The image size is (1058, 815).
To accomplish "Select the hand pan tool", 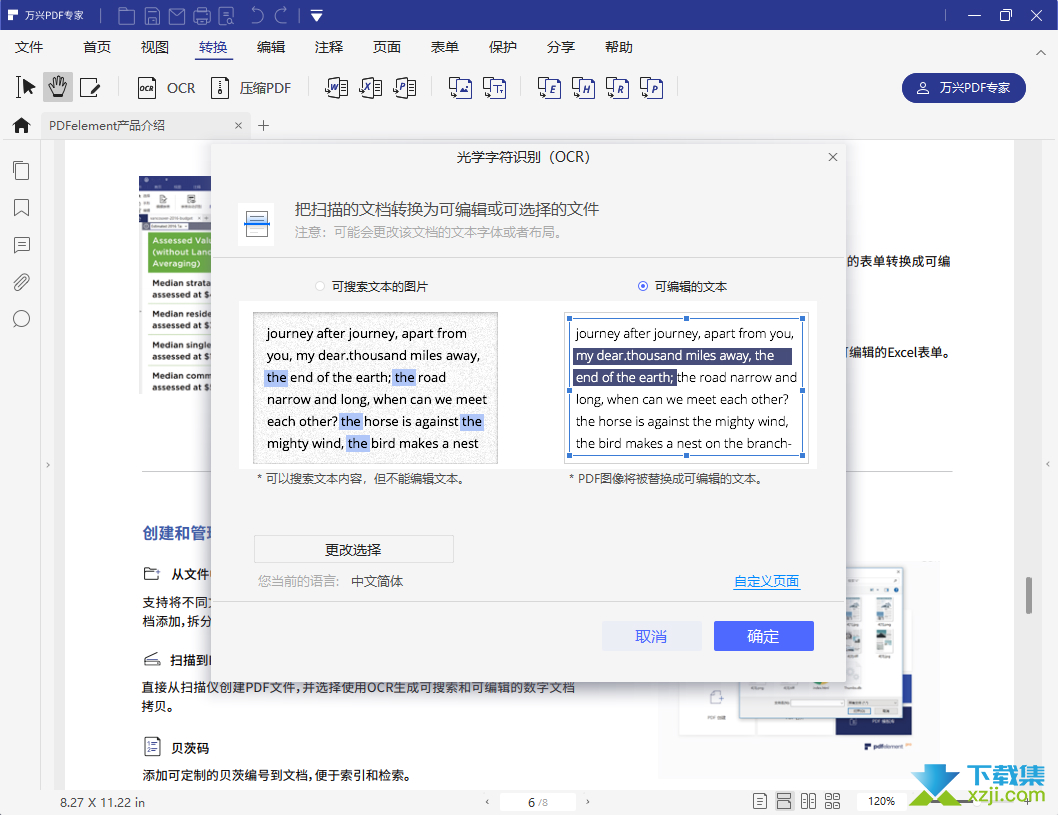I will [x=58, y=87].
